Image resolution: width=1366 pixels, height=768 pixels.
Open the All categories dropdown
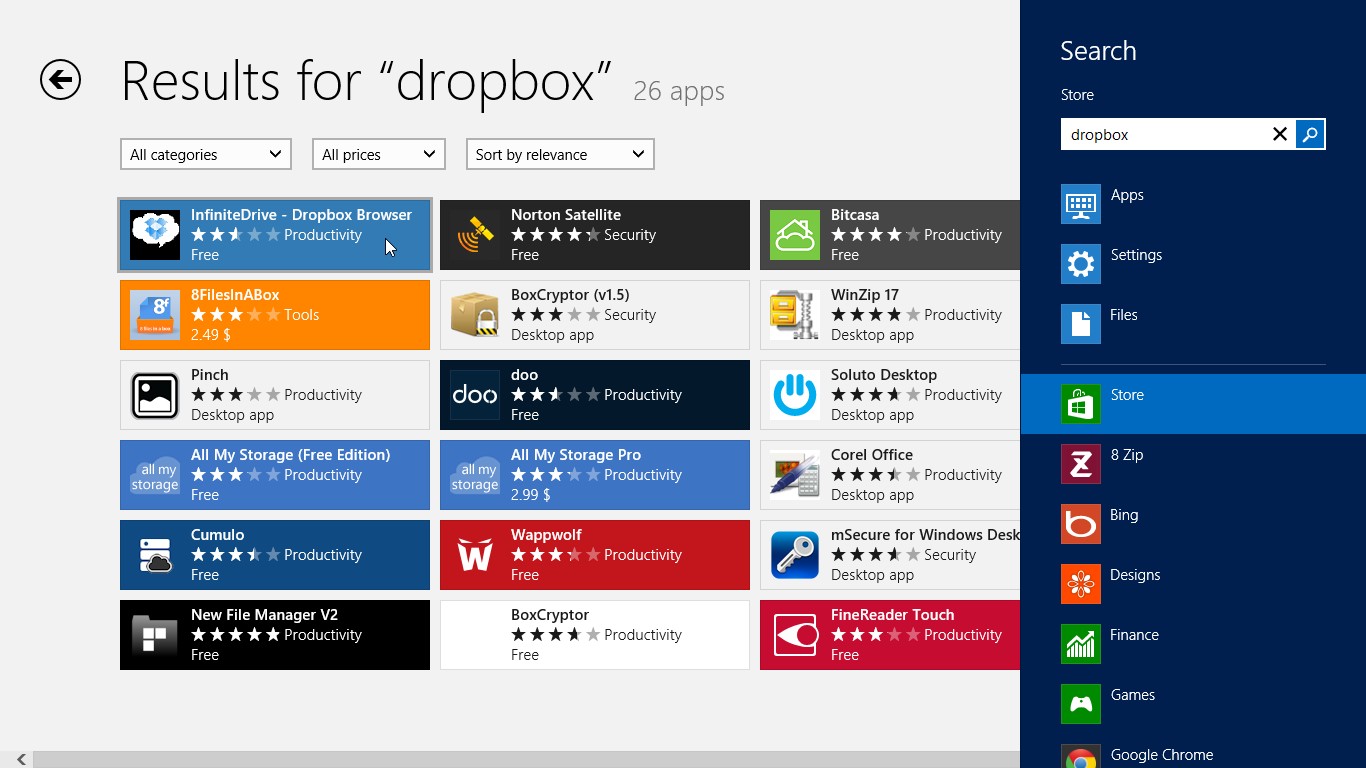pyautogui.click(x=206, y=154)
